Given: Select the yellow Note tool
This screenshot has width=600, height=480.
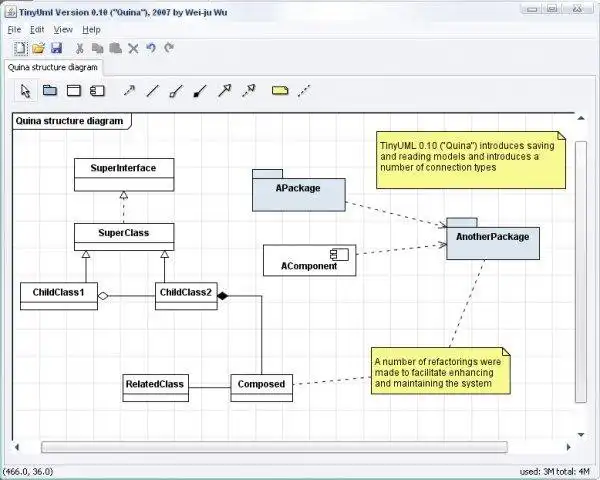Looking at the screenshot, I should 280,91.
